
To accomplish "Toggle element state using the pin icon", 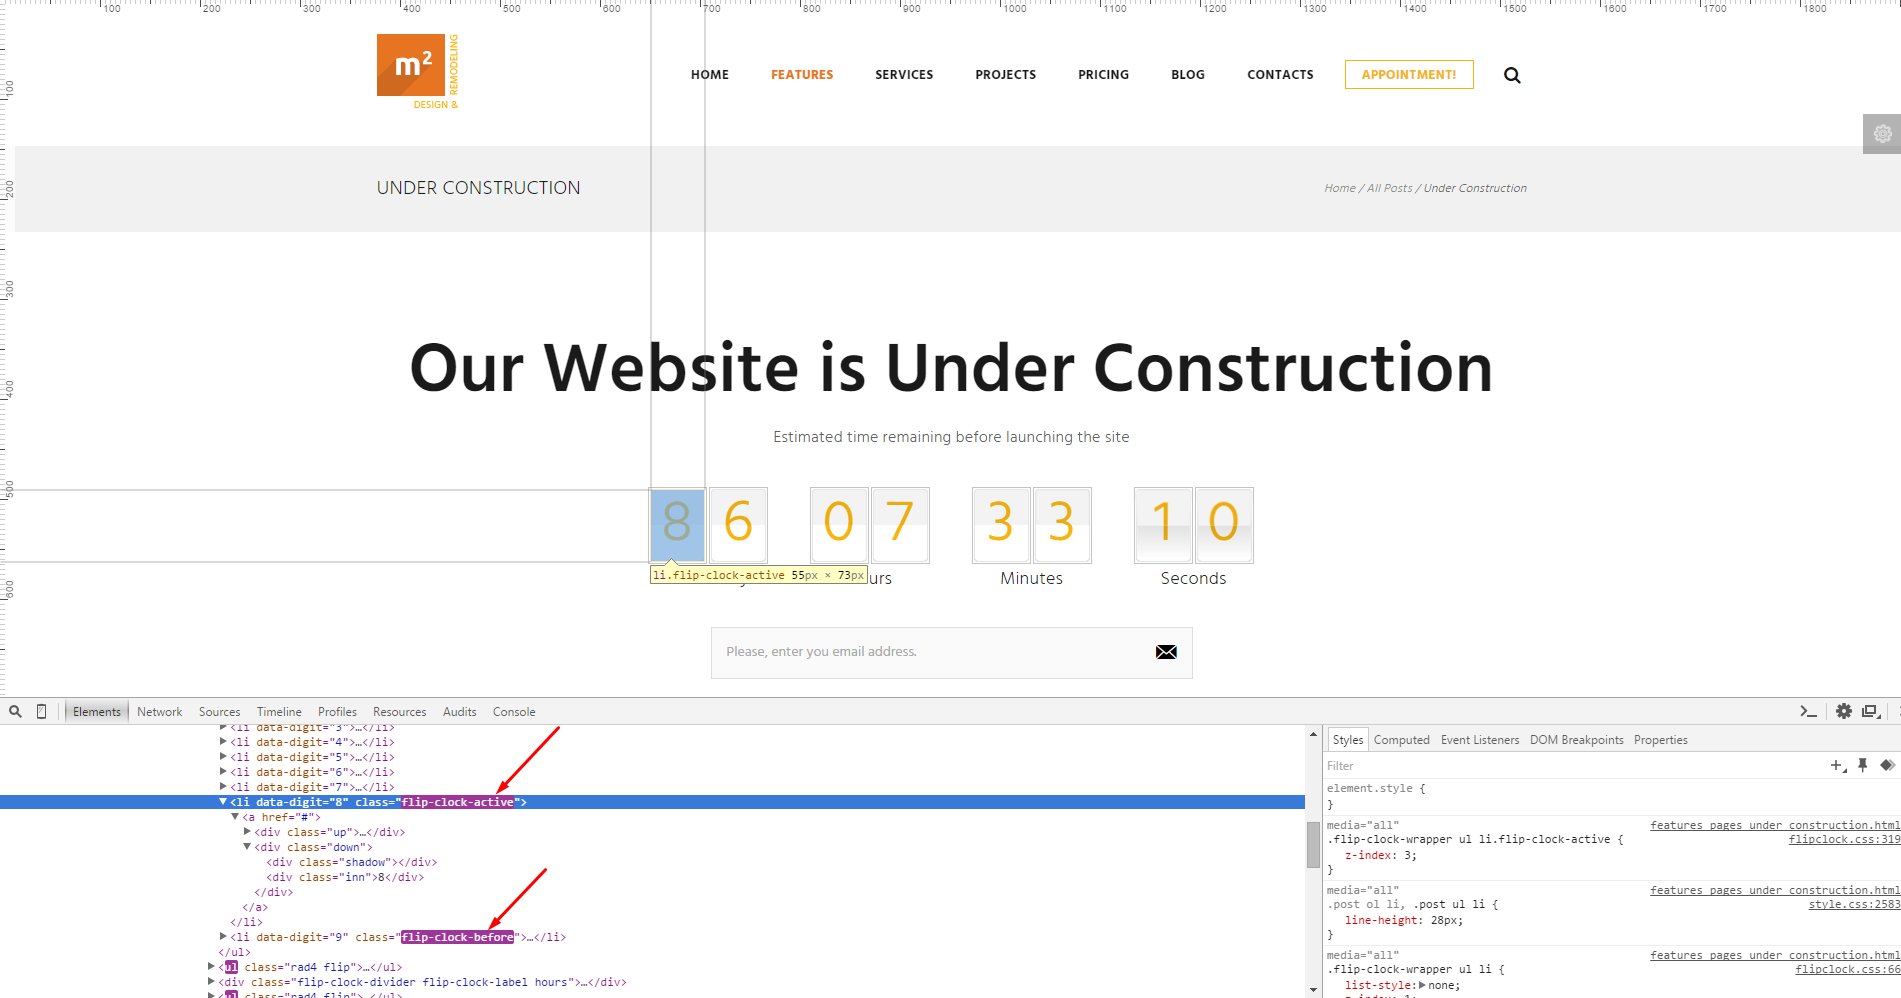I will [x=1862, y=766].
